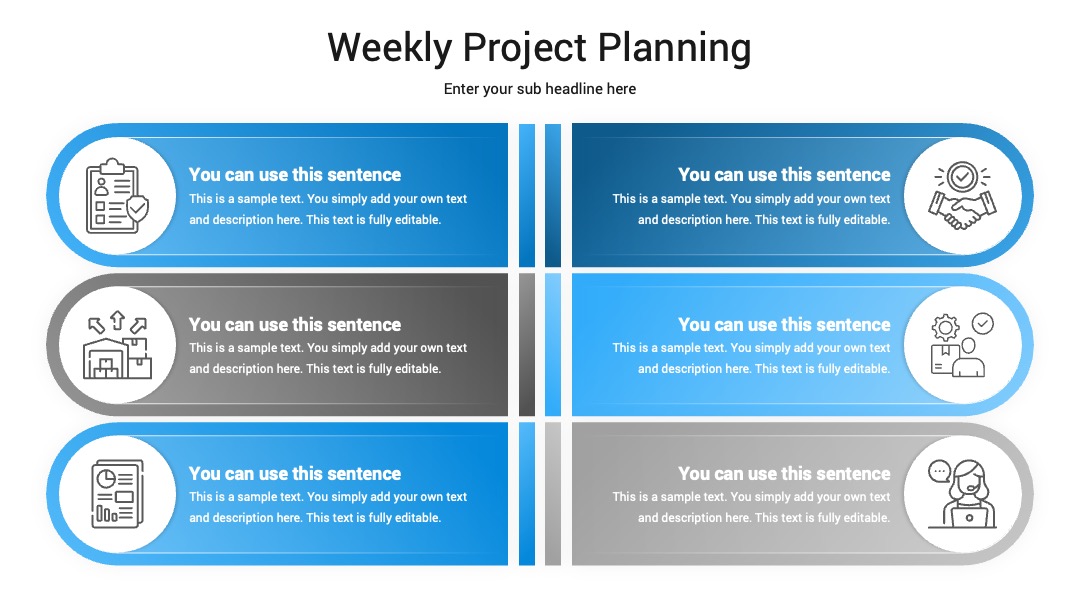Select heading in light blue right banner
Screen dimensions: 1080x608
(784, 324)
